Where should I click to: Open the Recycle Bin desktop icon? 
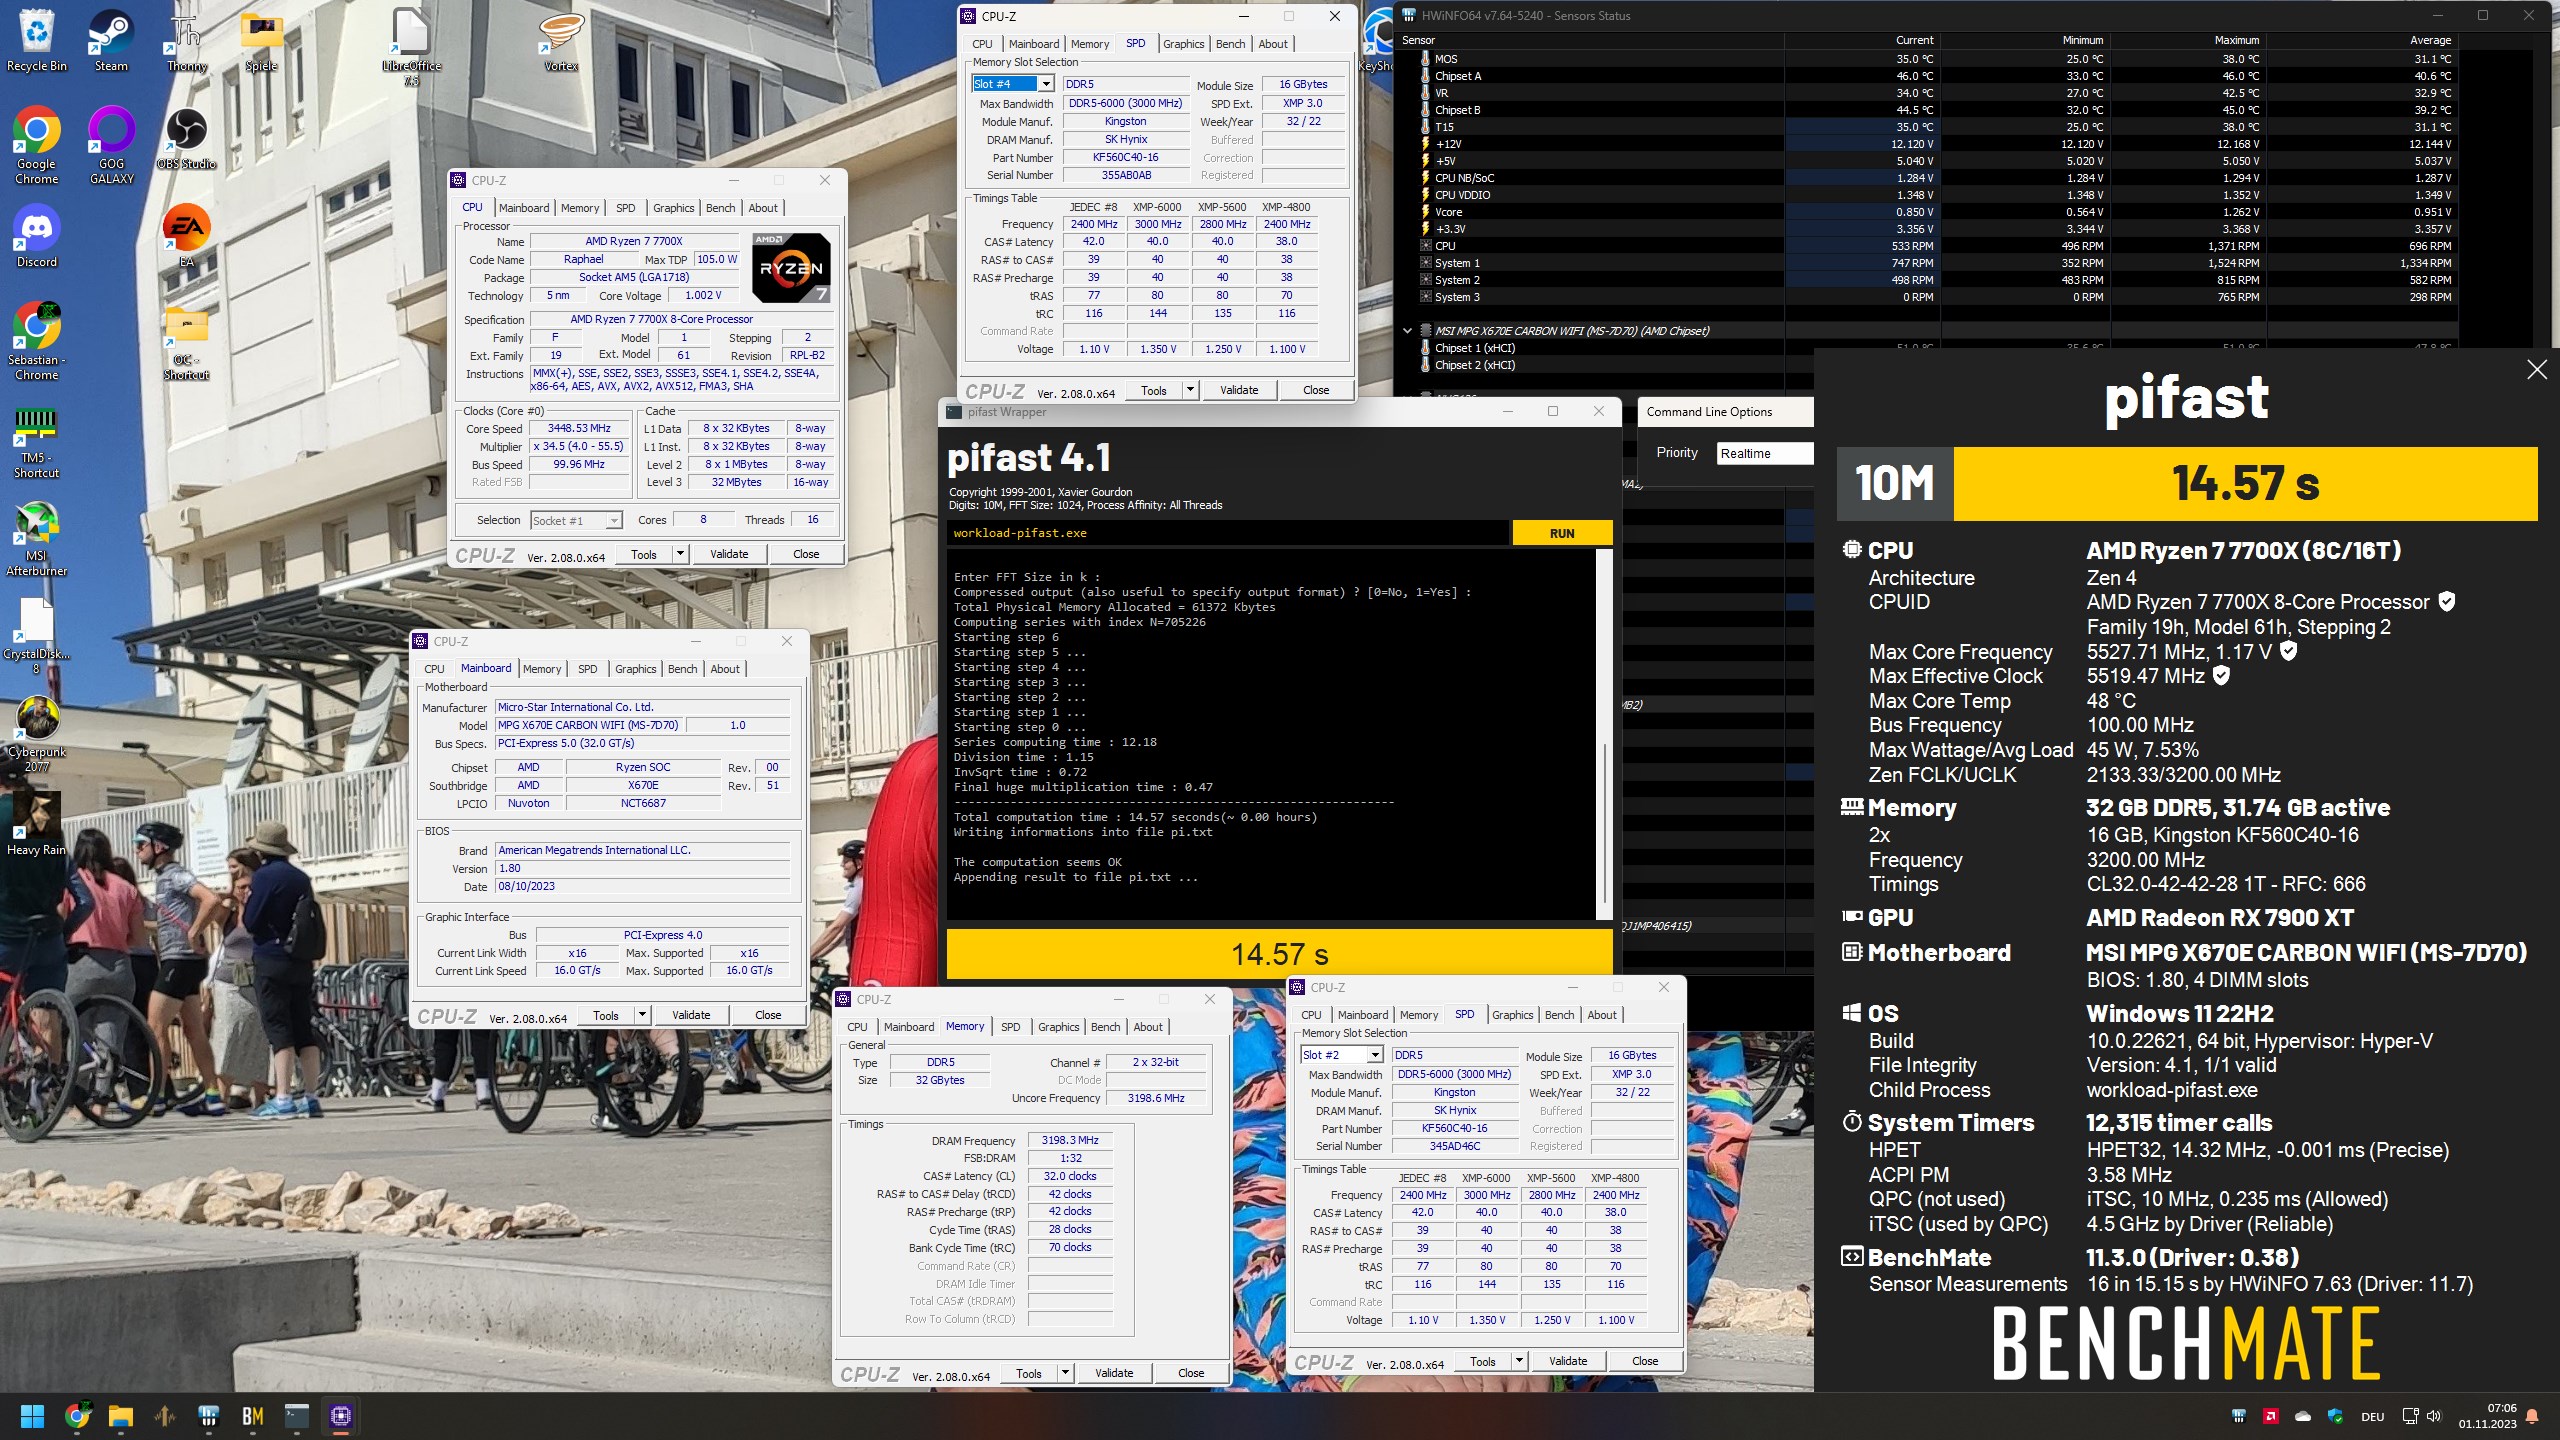click(x=36, y=41)
